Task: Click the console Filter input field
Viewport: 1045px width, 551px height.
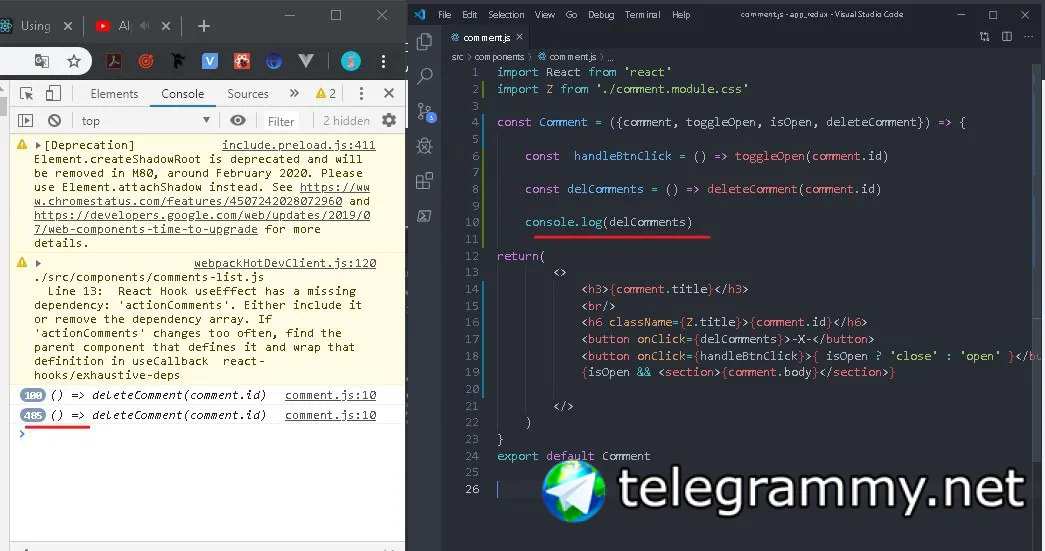Action: (281, 121)
